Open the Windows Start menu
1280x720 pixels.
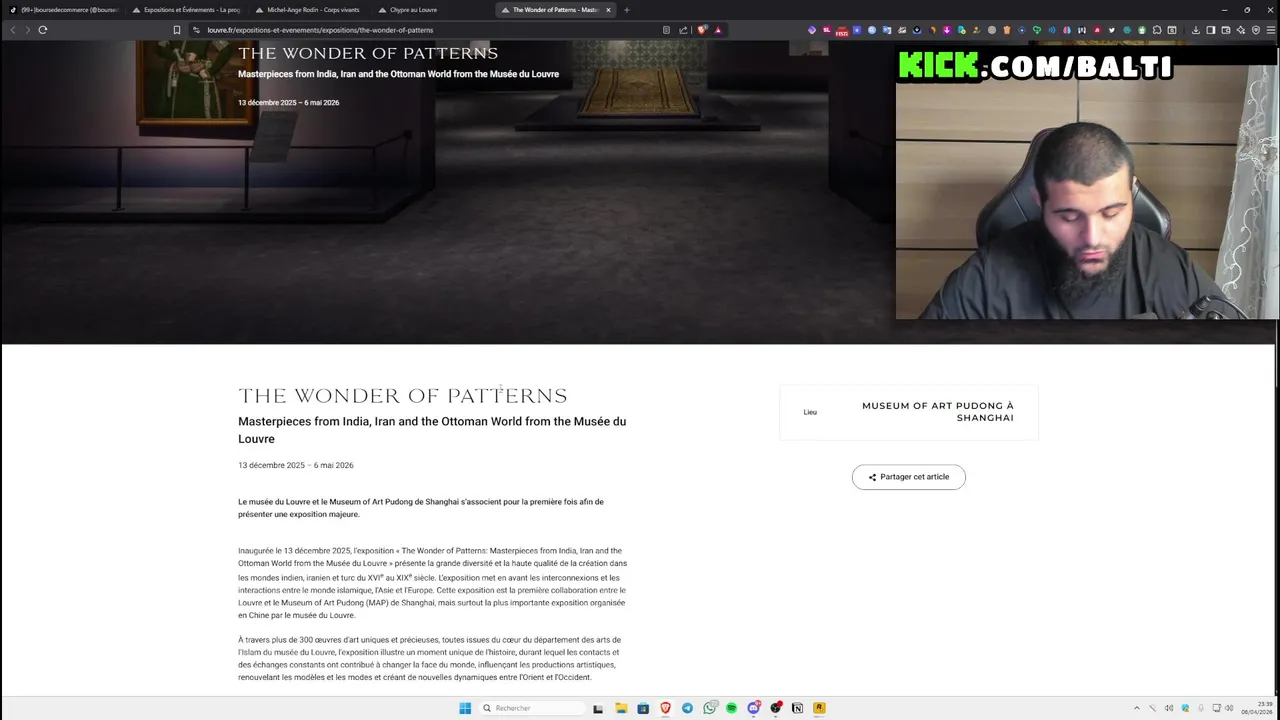click(x=465, y=708)
